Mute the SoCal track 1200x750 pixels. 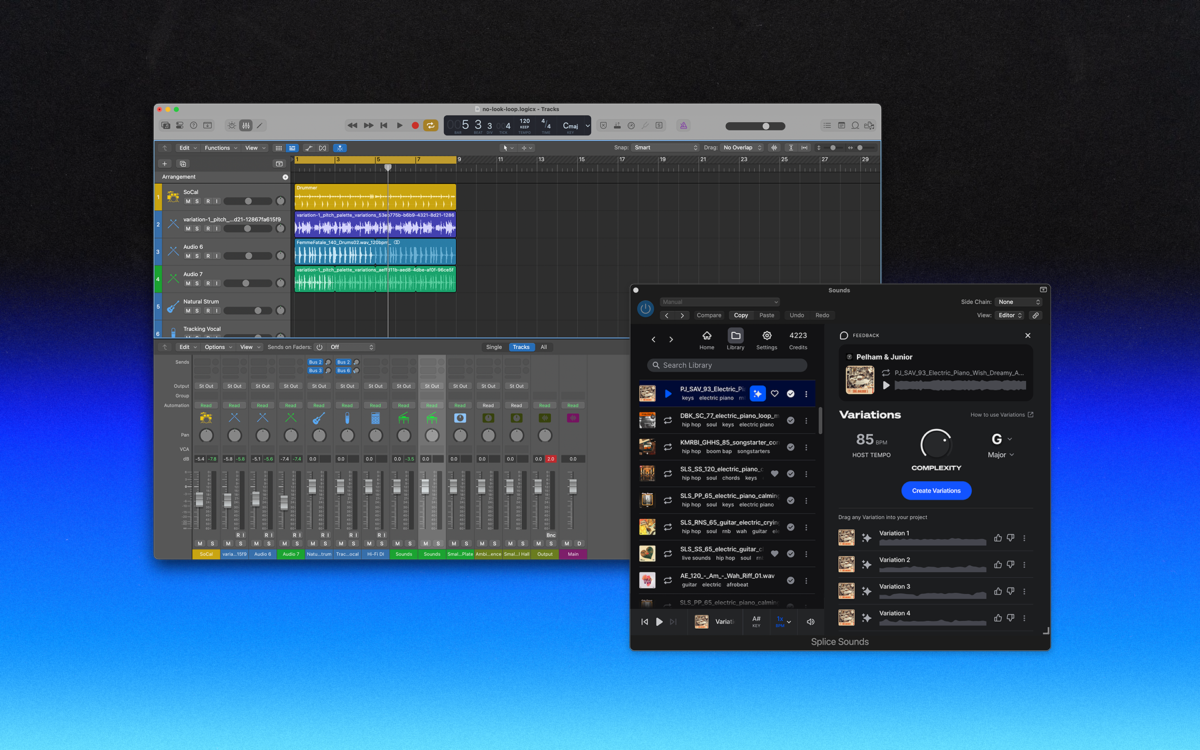click(187, 201)
